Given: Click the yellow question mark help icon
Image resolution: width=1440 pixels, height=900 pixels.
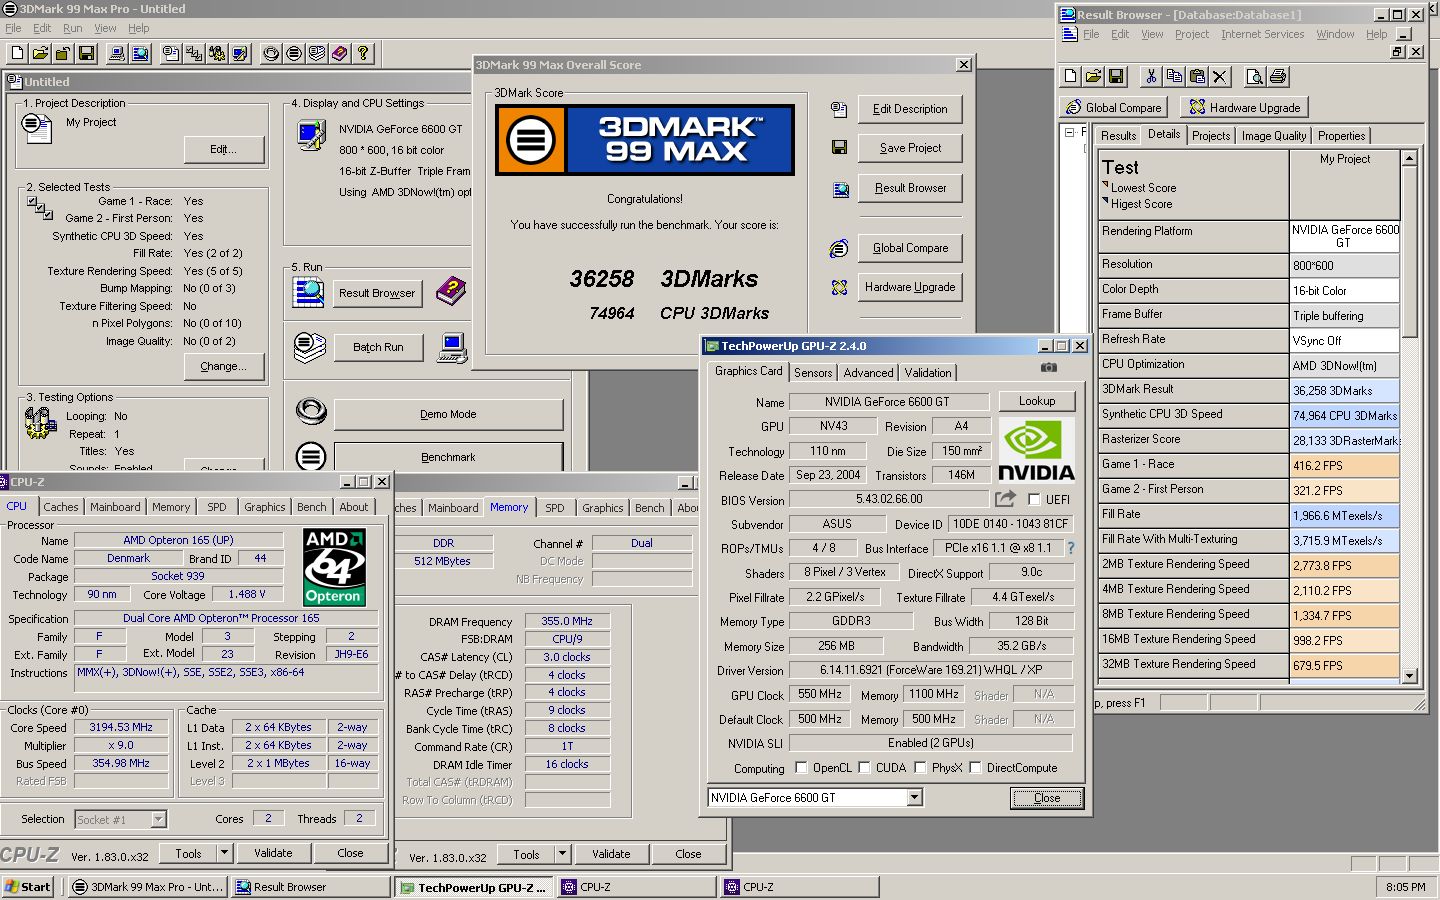Looking at the screenshot, I should click(x=363, y=53).
